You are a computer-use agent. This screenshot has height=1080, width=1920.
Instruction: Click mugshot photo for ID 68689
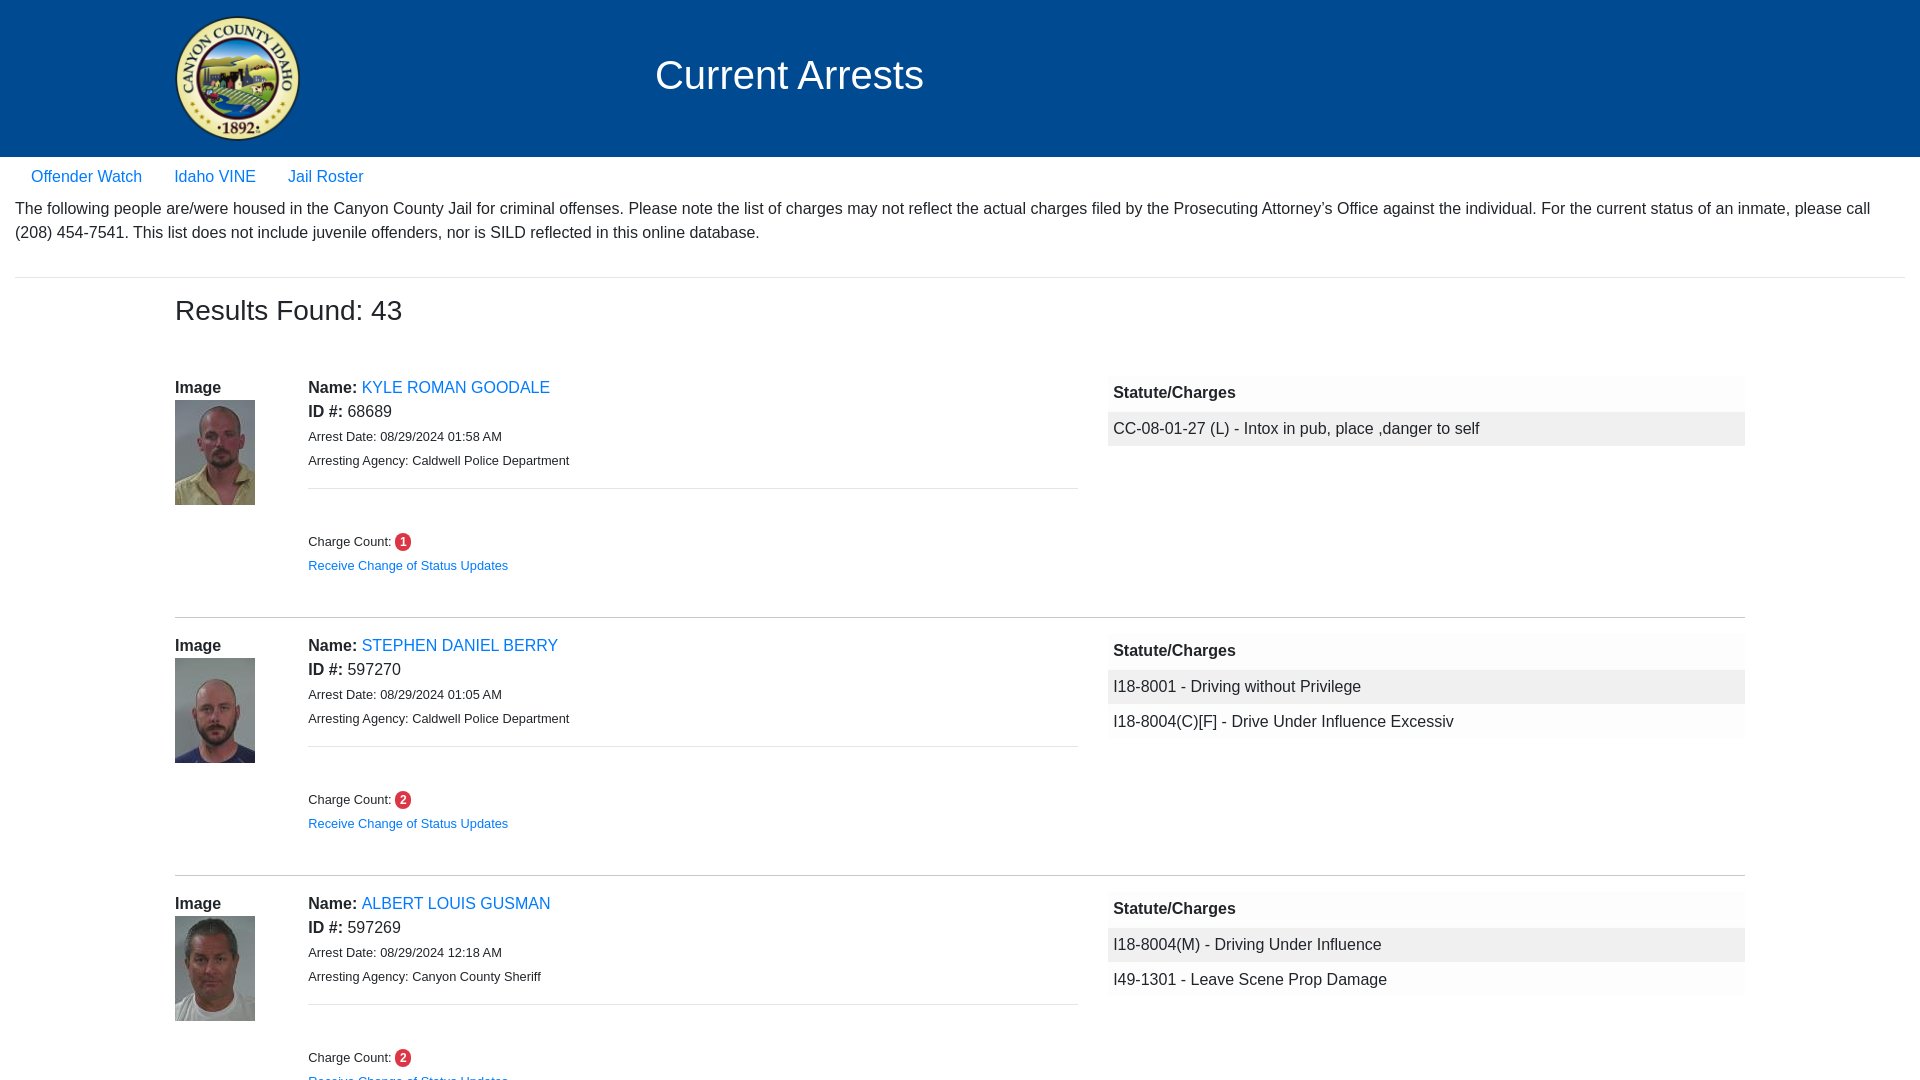215,453
